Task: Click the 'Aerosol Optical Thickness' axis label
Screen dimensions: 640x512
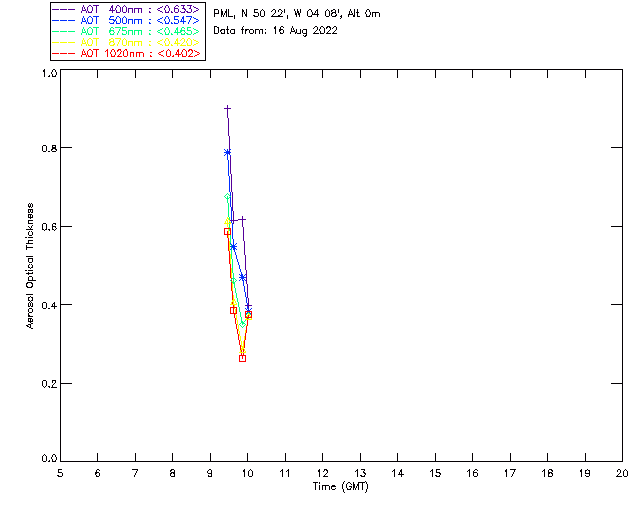Action: coord(29,266)
